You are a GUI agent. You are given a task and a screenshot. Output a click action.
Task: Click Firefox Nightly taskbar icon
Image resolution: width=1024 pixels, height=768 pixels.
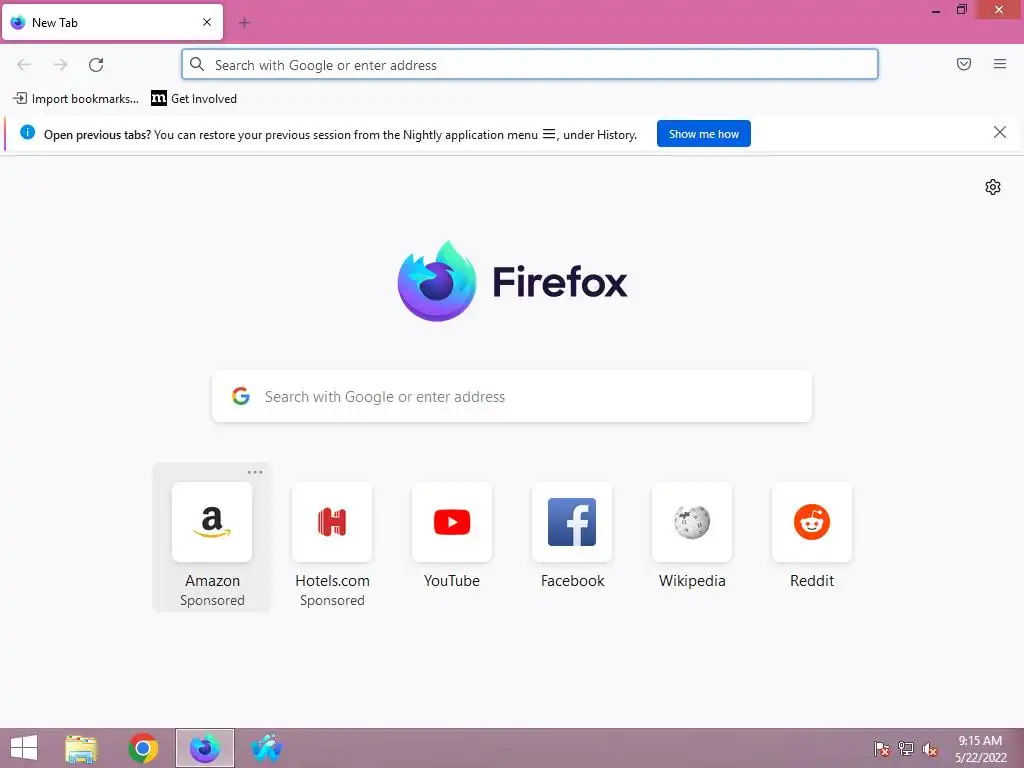point(205,748)
